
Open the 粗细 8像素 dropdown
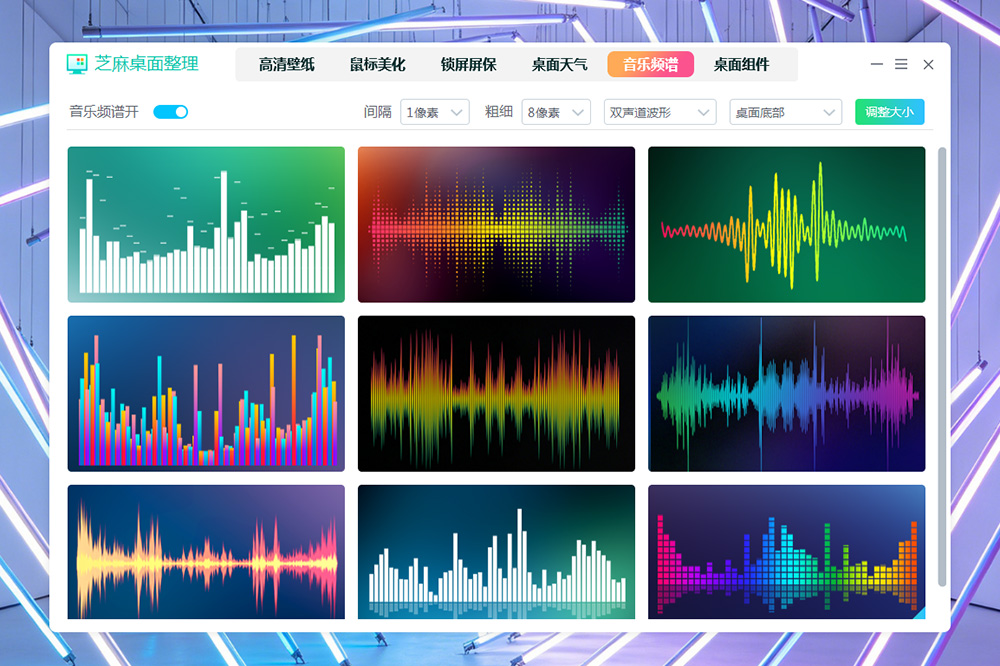pos(556,112)
